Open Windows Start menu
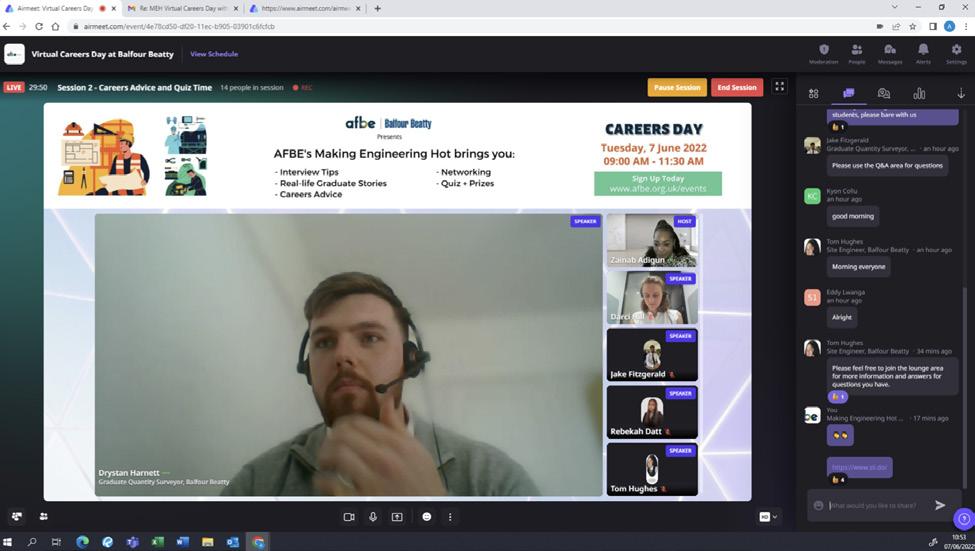975x551 pixels. (x=7, y=542)
